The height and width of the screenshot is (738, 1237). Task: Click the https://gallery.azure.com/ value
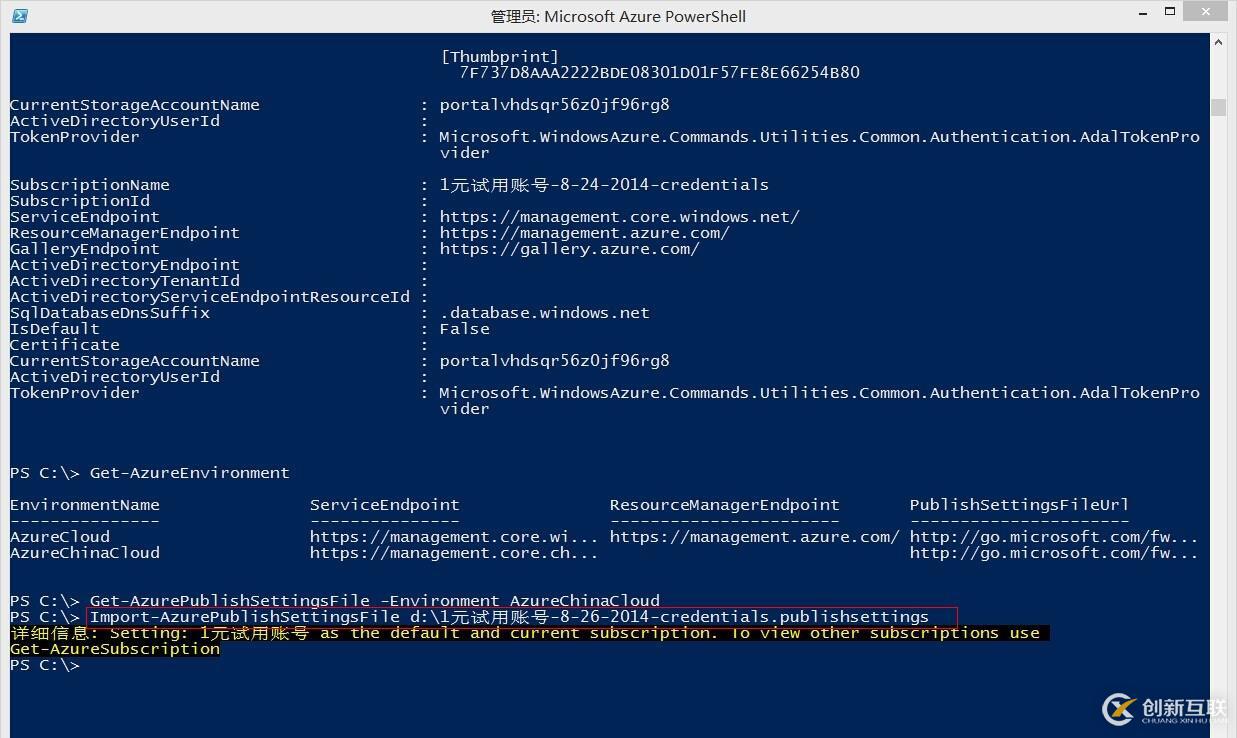[569, 249]
